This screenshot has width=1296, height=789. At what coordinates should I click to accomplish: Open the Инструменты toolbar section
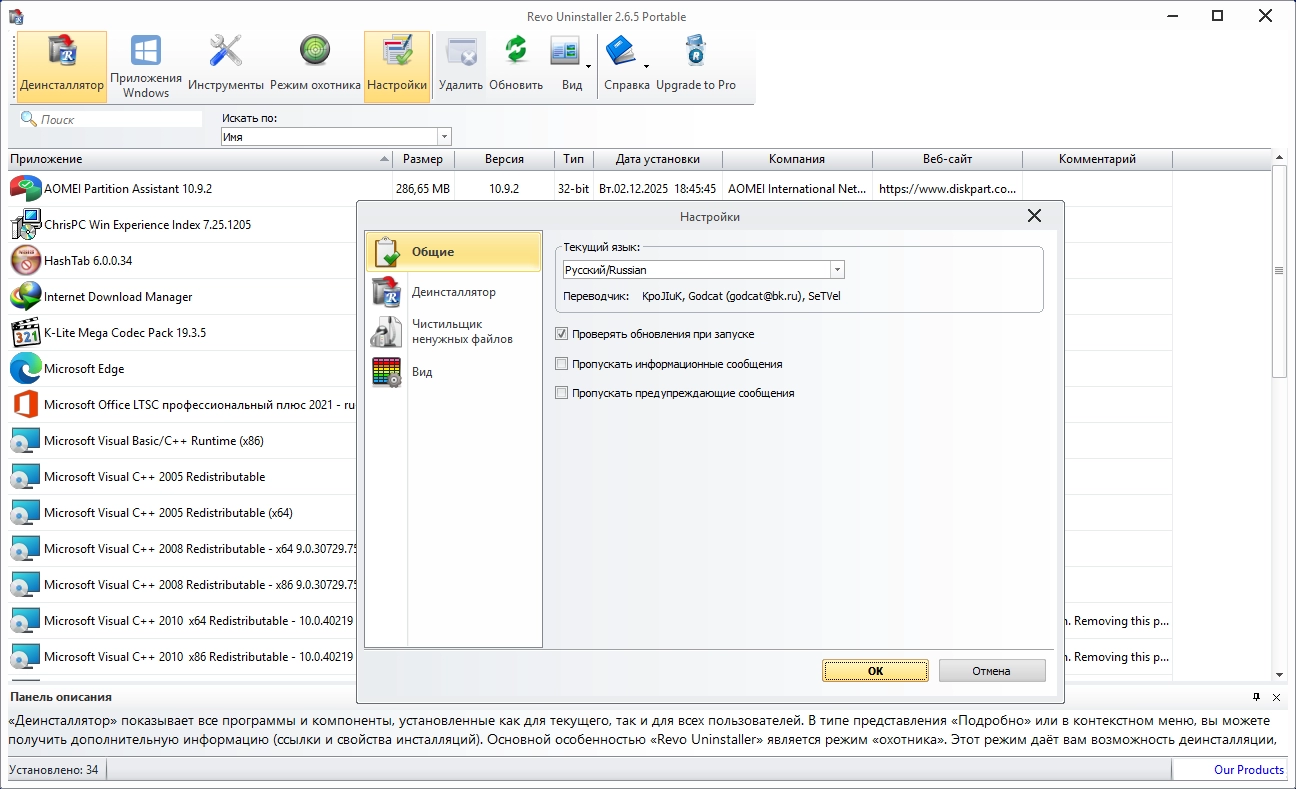click(226, 67)
